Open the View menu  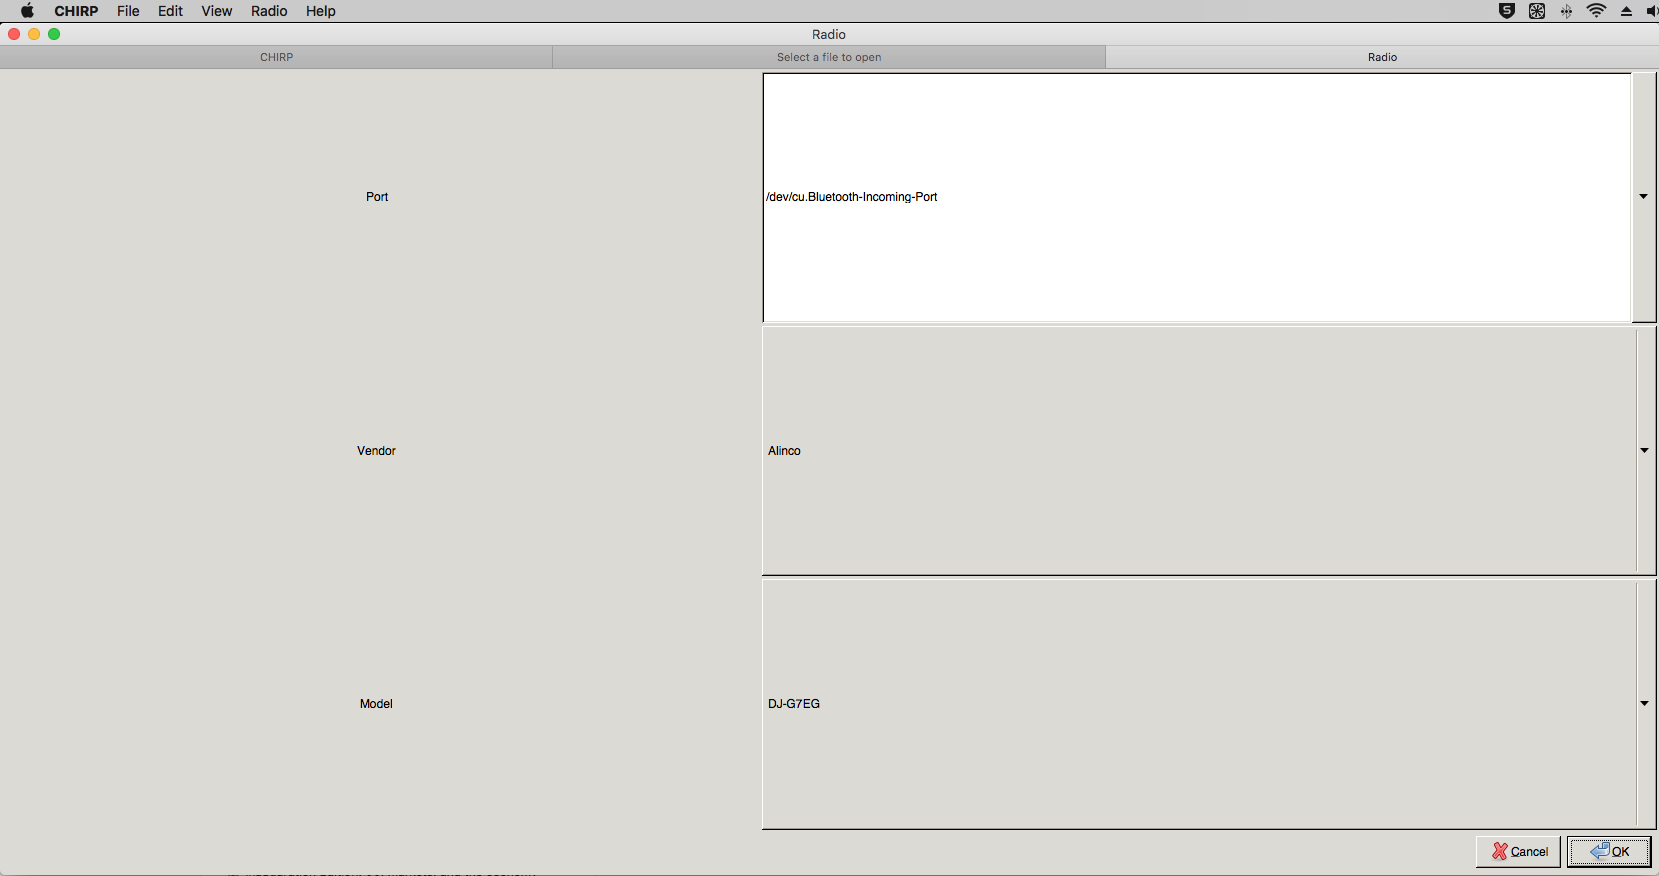(217, 11)
